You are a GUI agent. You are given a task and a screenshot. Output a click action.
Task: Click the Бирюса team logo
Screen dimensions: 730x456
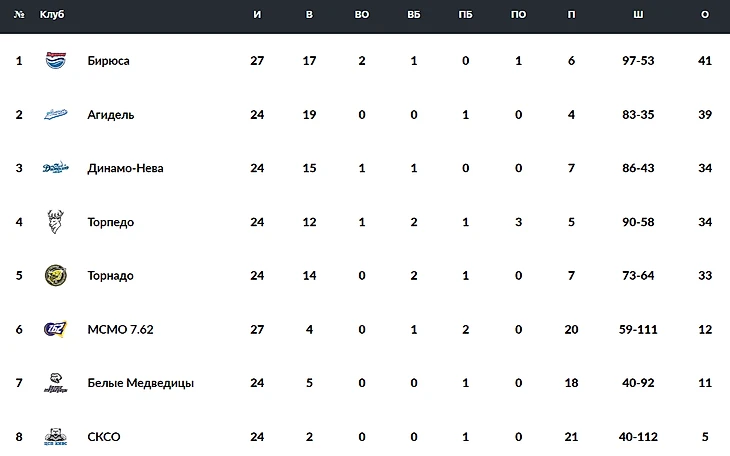click(55, 61)
